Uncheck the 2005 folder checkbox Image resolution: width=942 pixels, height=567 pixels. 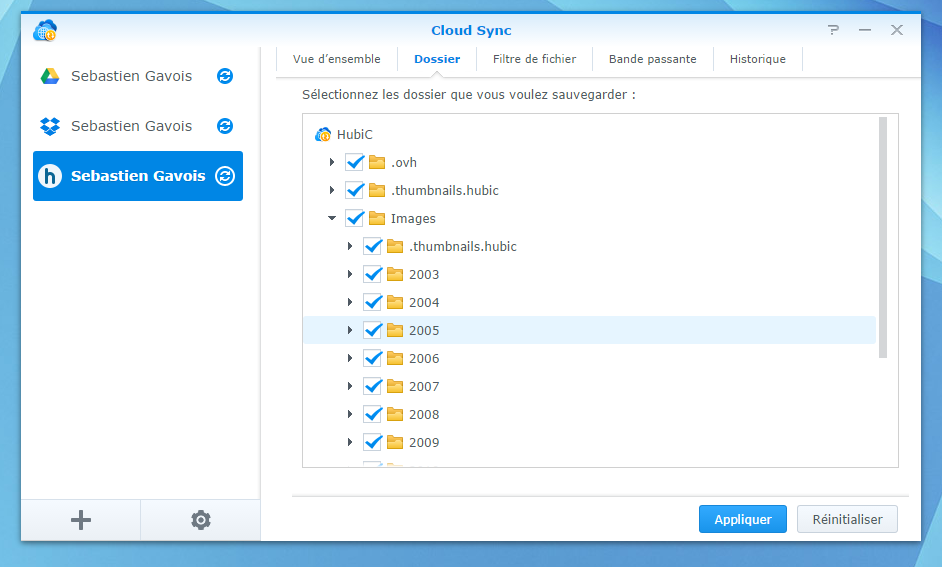click(373, 330)
